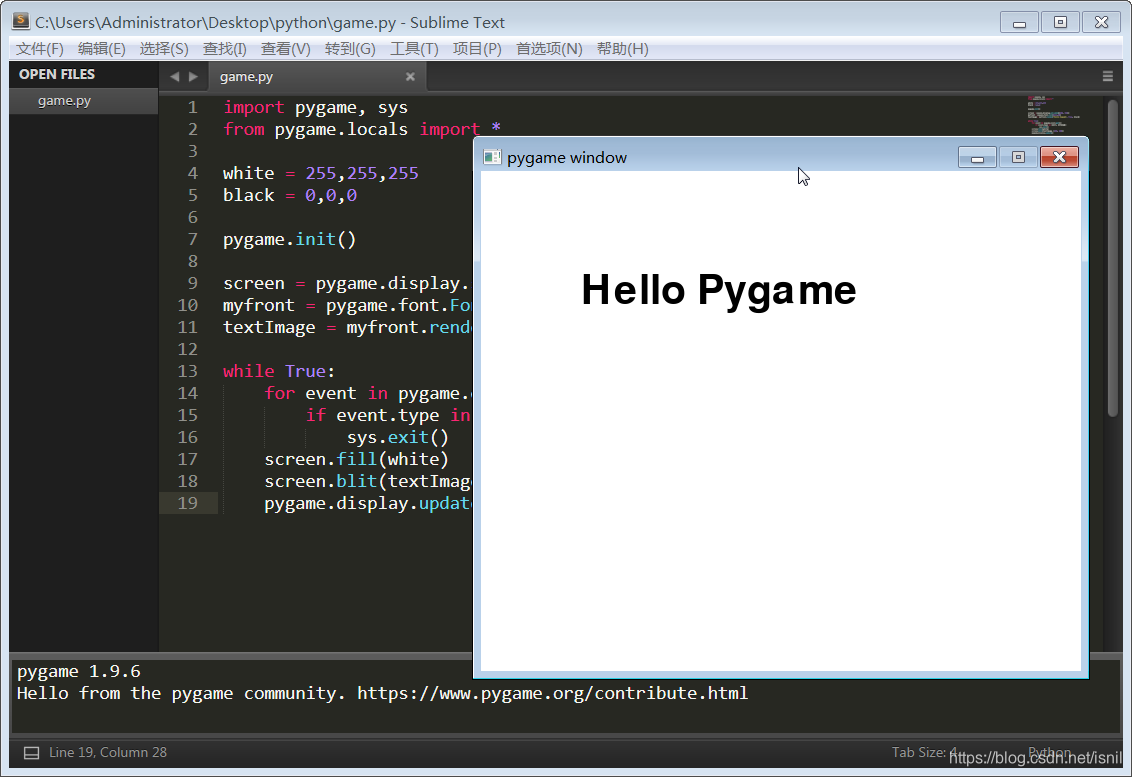Open the tab list dropdown icon

1107,77
